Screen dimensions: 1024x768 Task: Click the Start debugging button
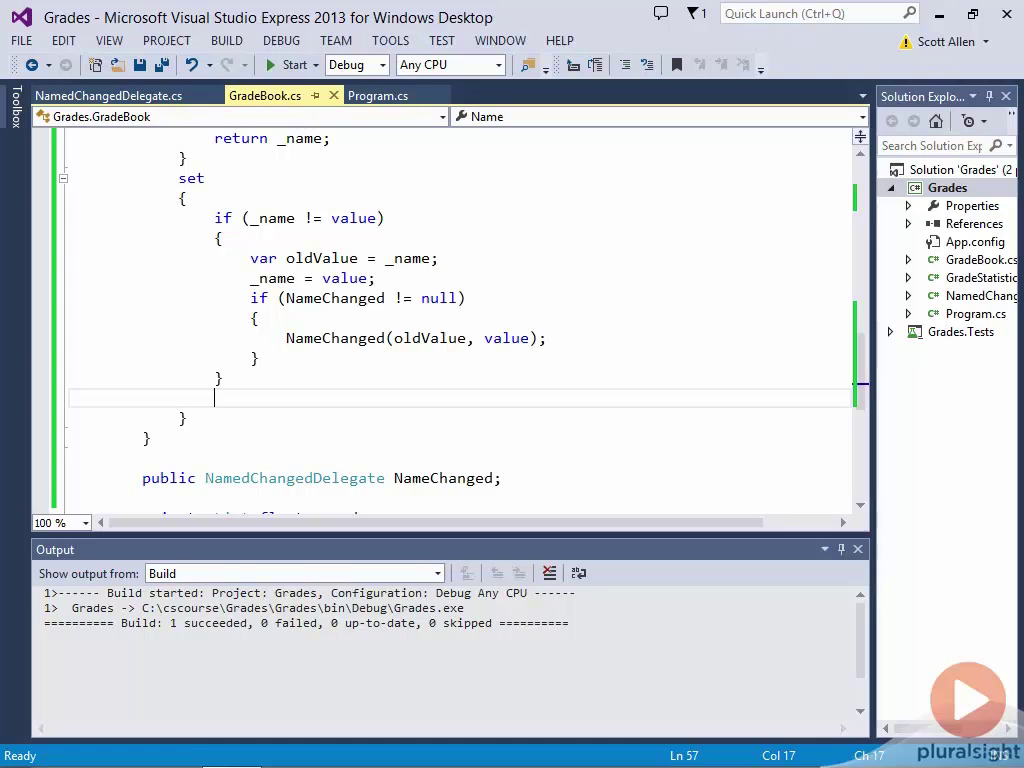pos(286,65)
